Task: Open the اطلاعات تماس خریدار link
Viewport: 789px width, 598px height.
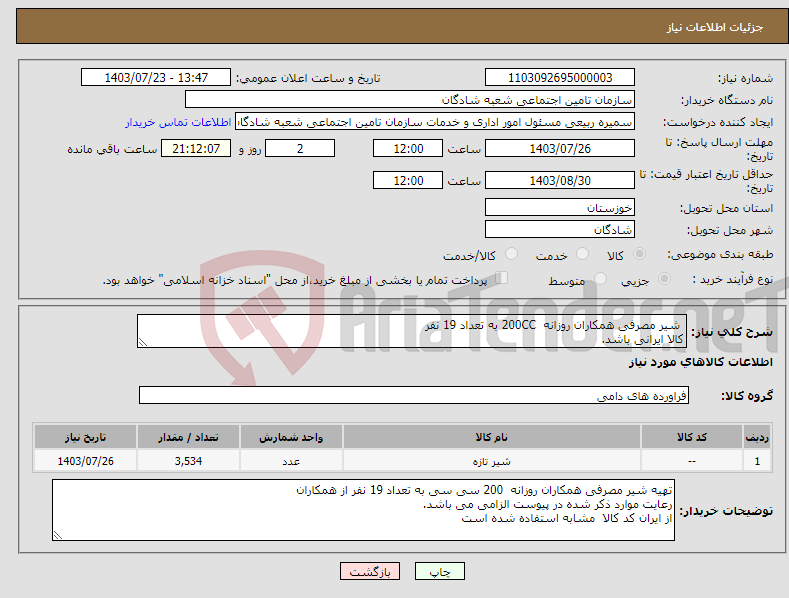Action: [x=178, y=122]
